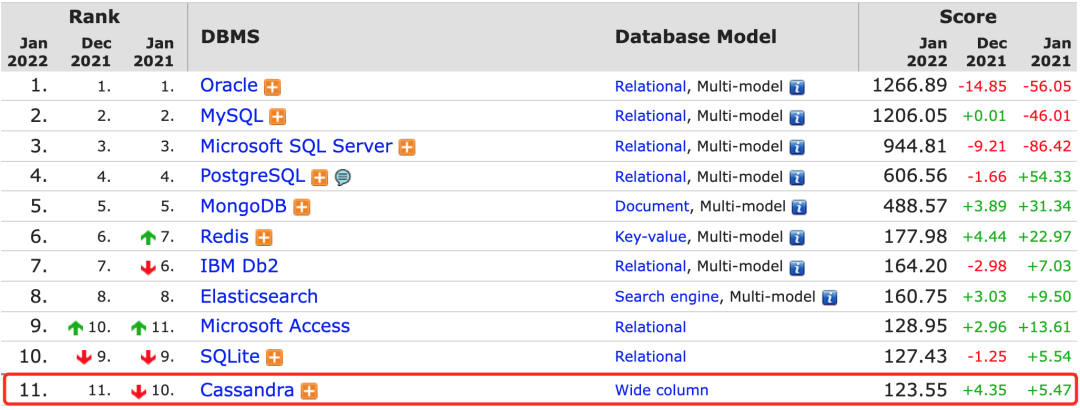Click the orange plus icon next to Redis
This screenshot has height=410, width=1080.
pos(263,237)
